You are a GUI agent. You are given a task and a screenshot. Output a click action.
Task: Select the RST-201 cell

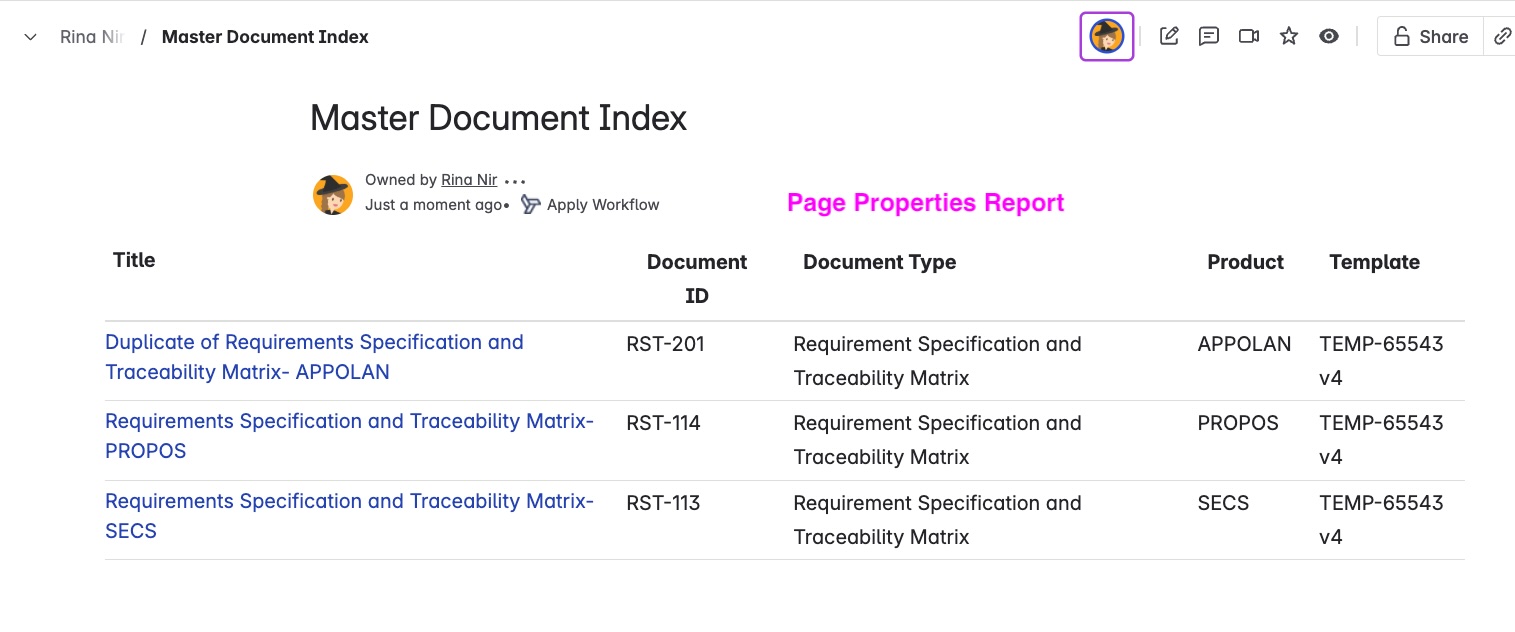665,344
